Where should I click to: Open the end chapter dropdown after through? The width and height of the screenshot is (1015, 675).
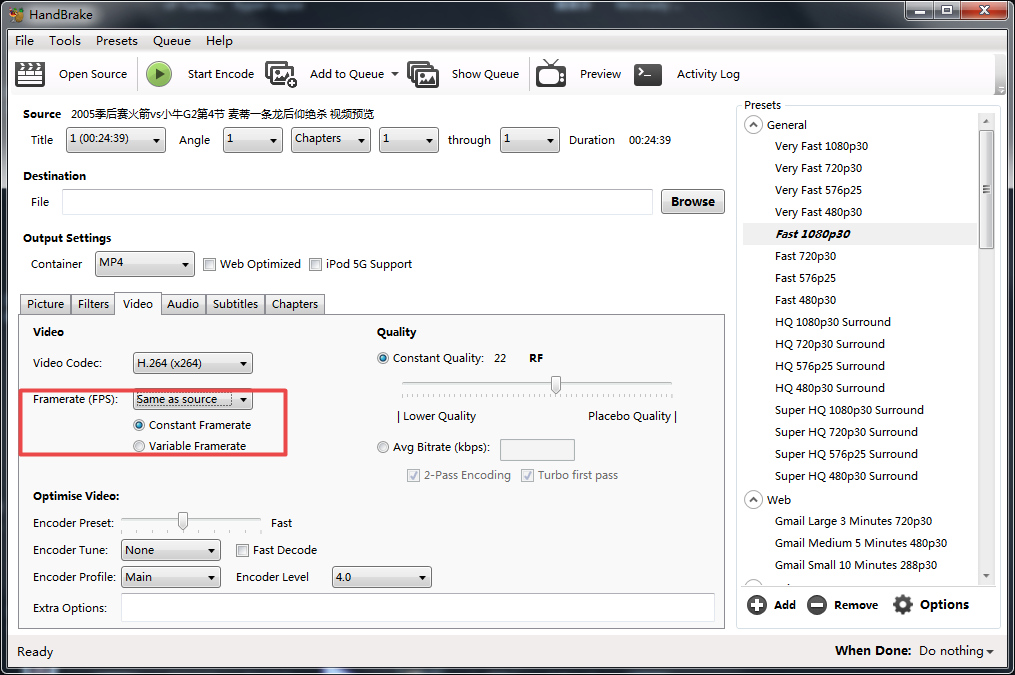point(530,140)
